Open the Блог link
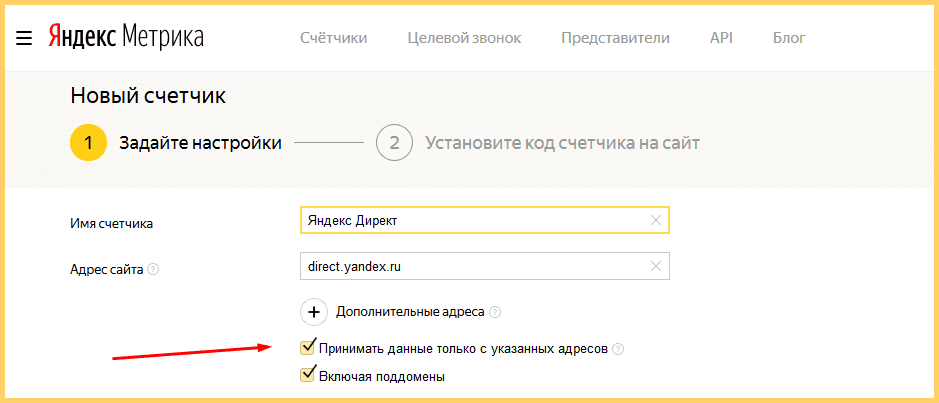The width and height of the screenshot is (939, 403). coord(789,38)
